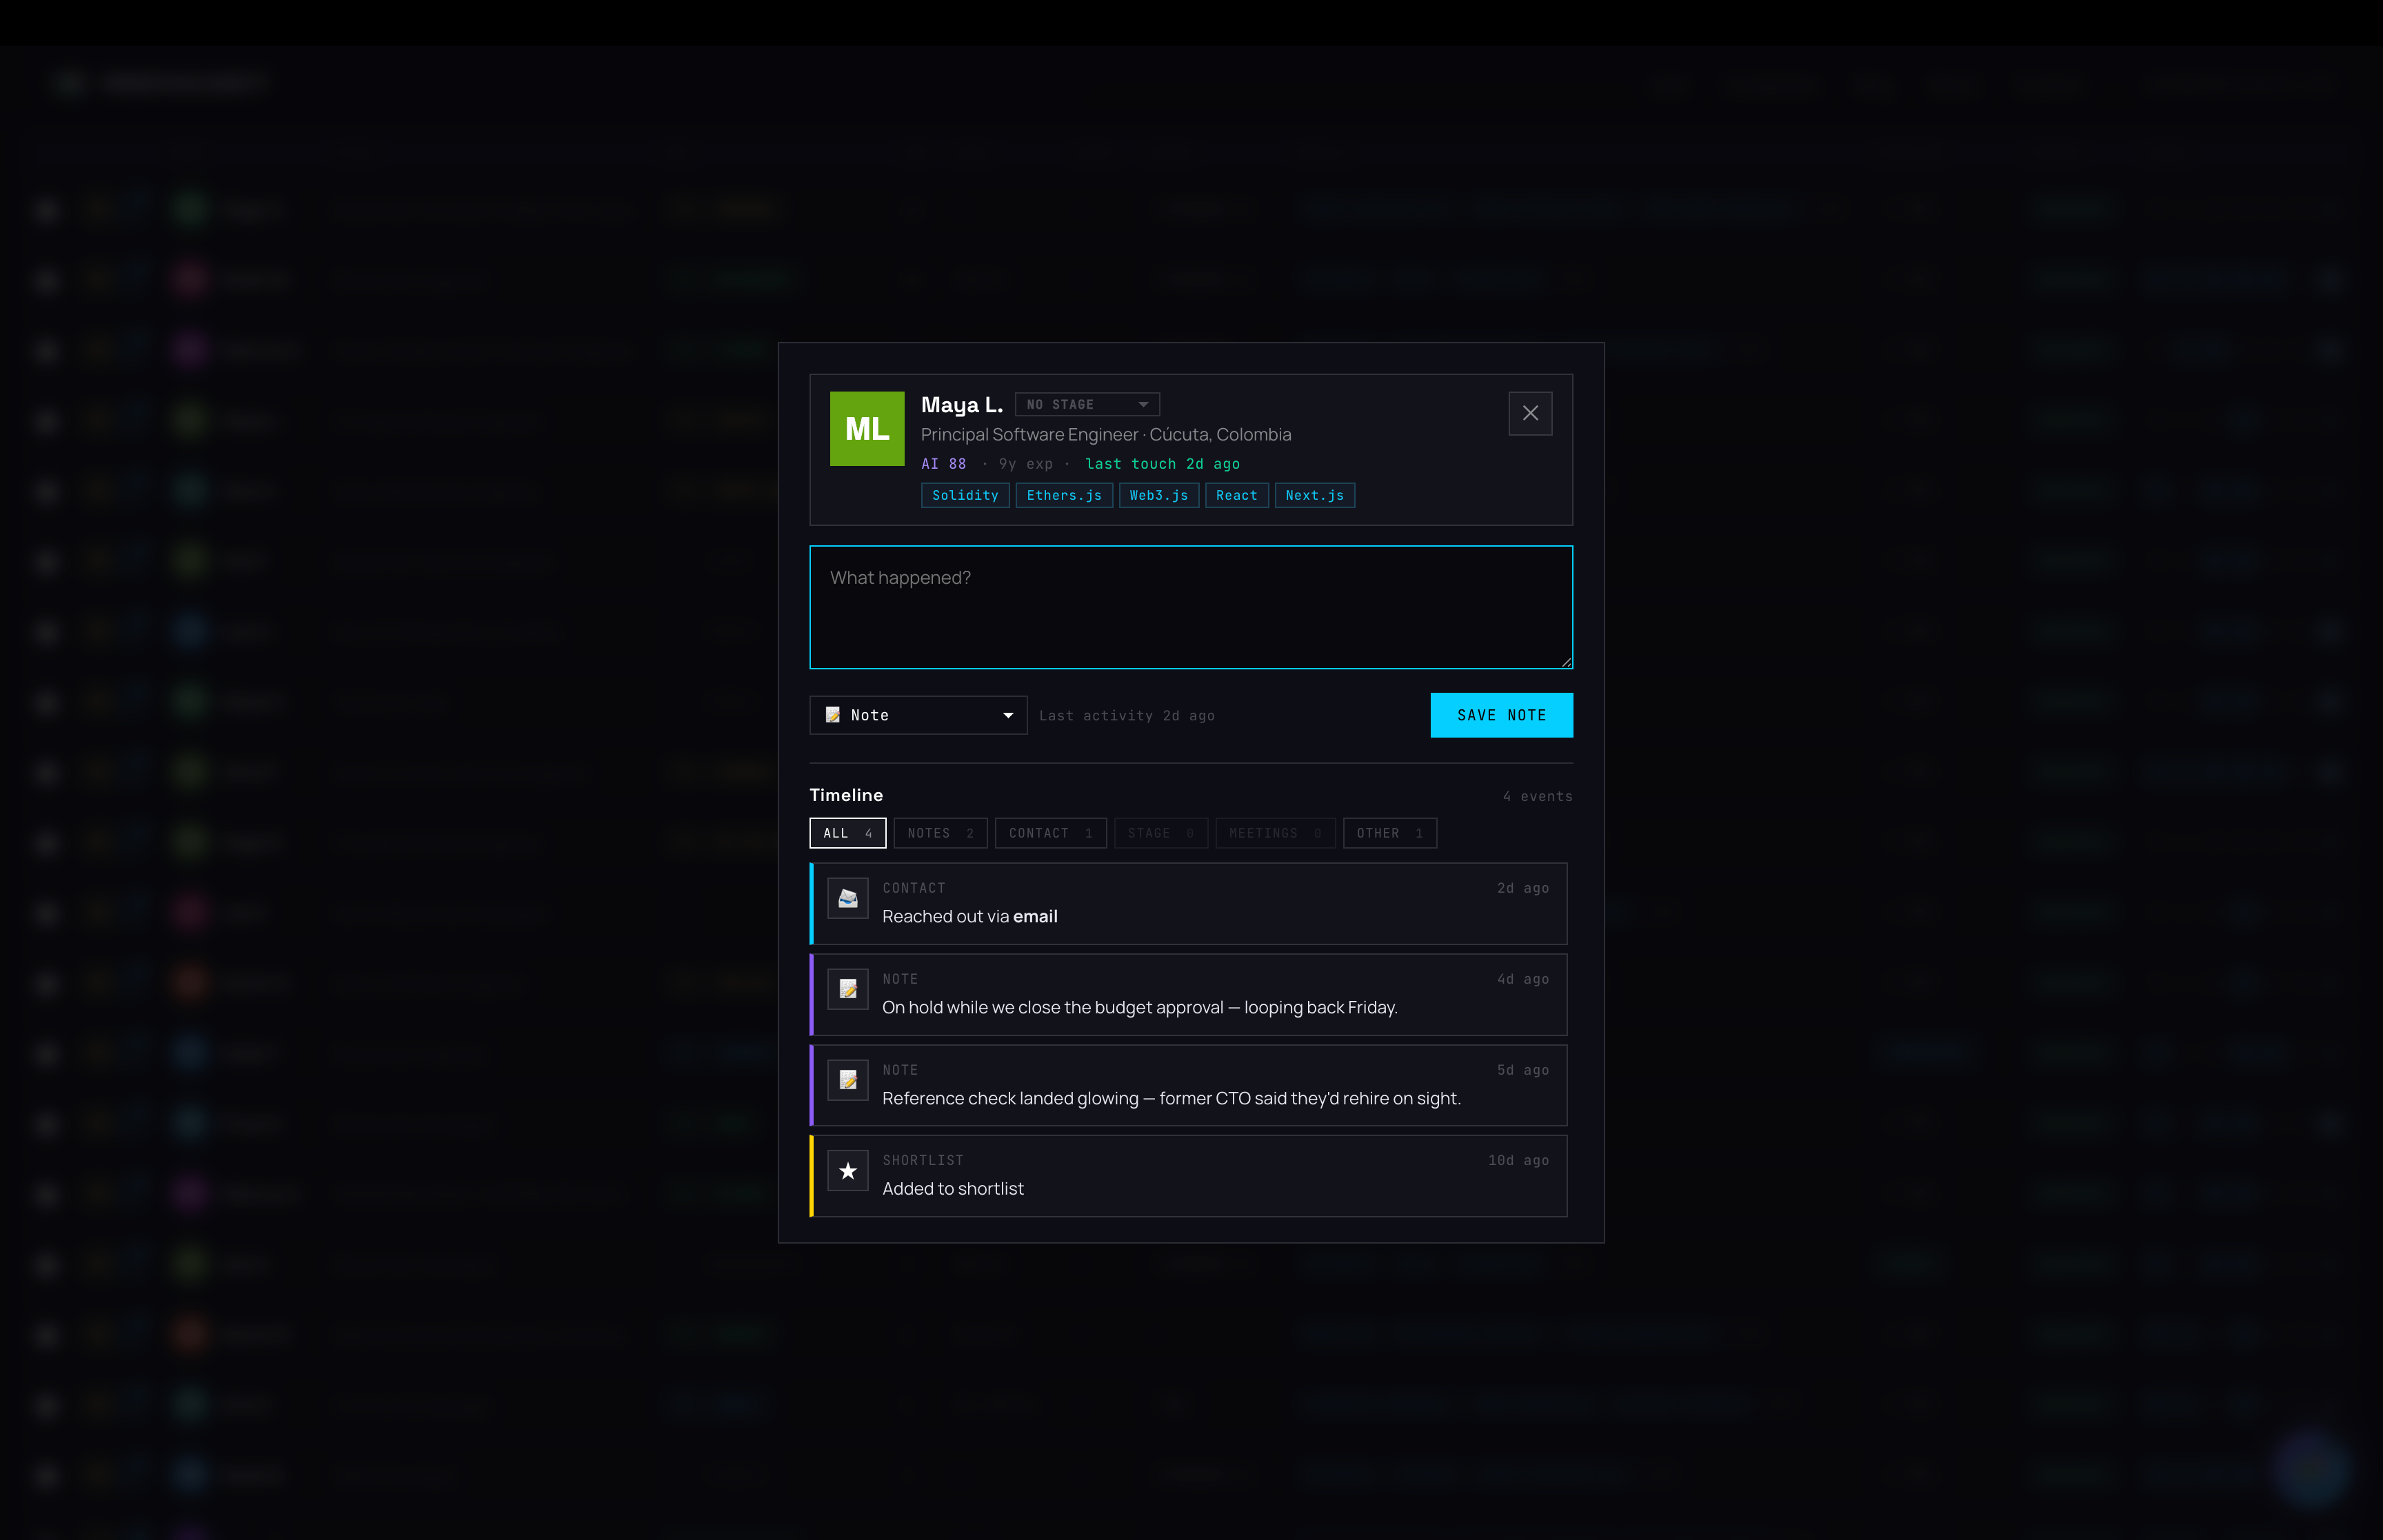Click the Solidity skill tag

965,495
